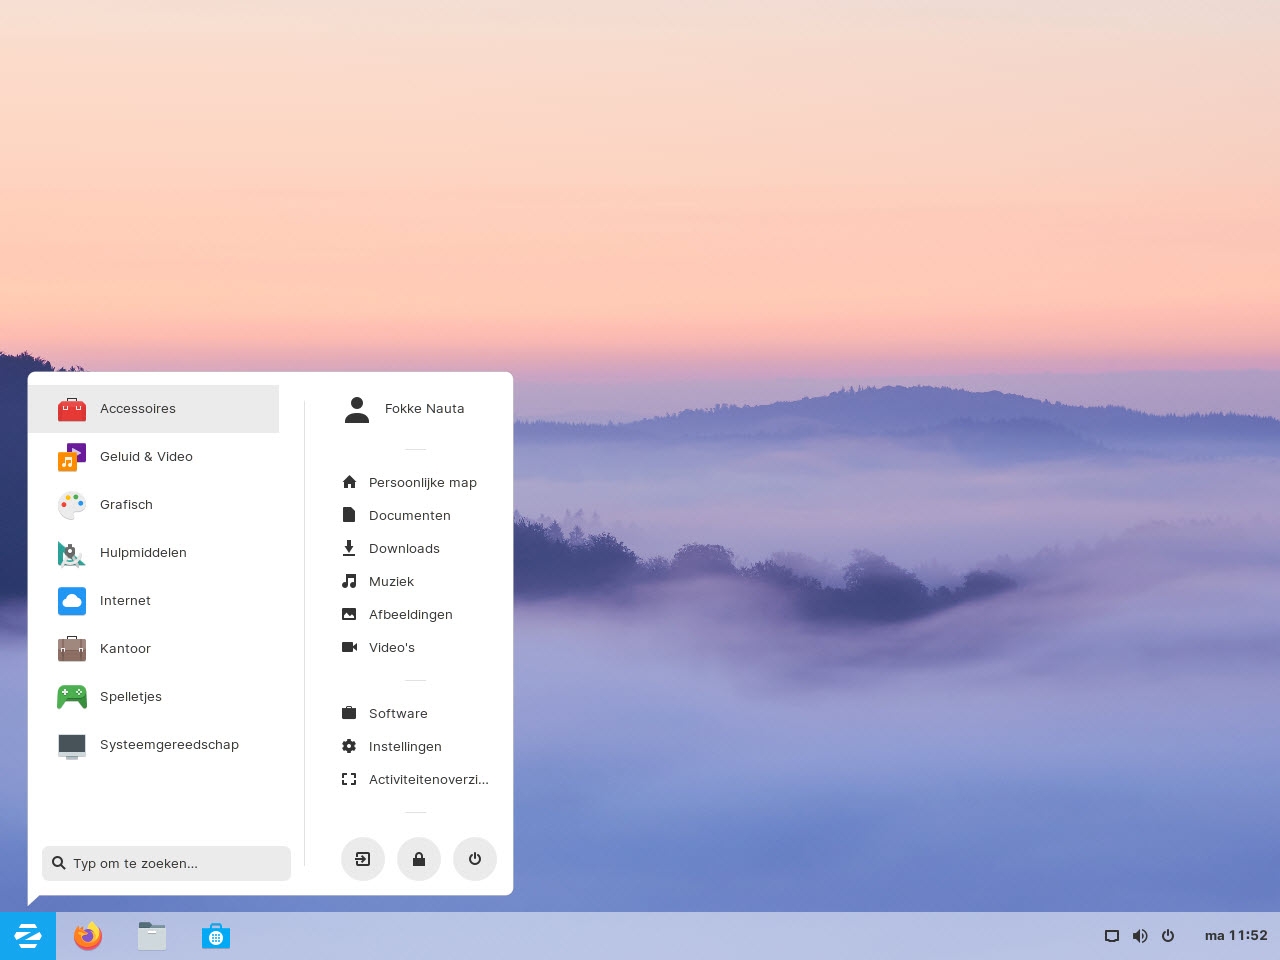Click the log out button
Viewport: 1280px width, 960px height.
363,859
